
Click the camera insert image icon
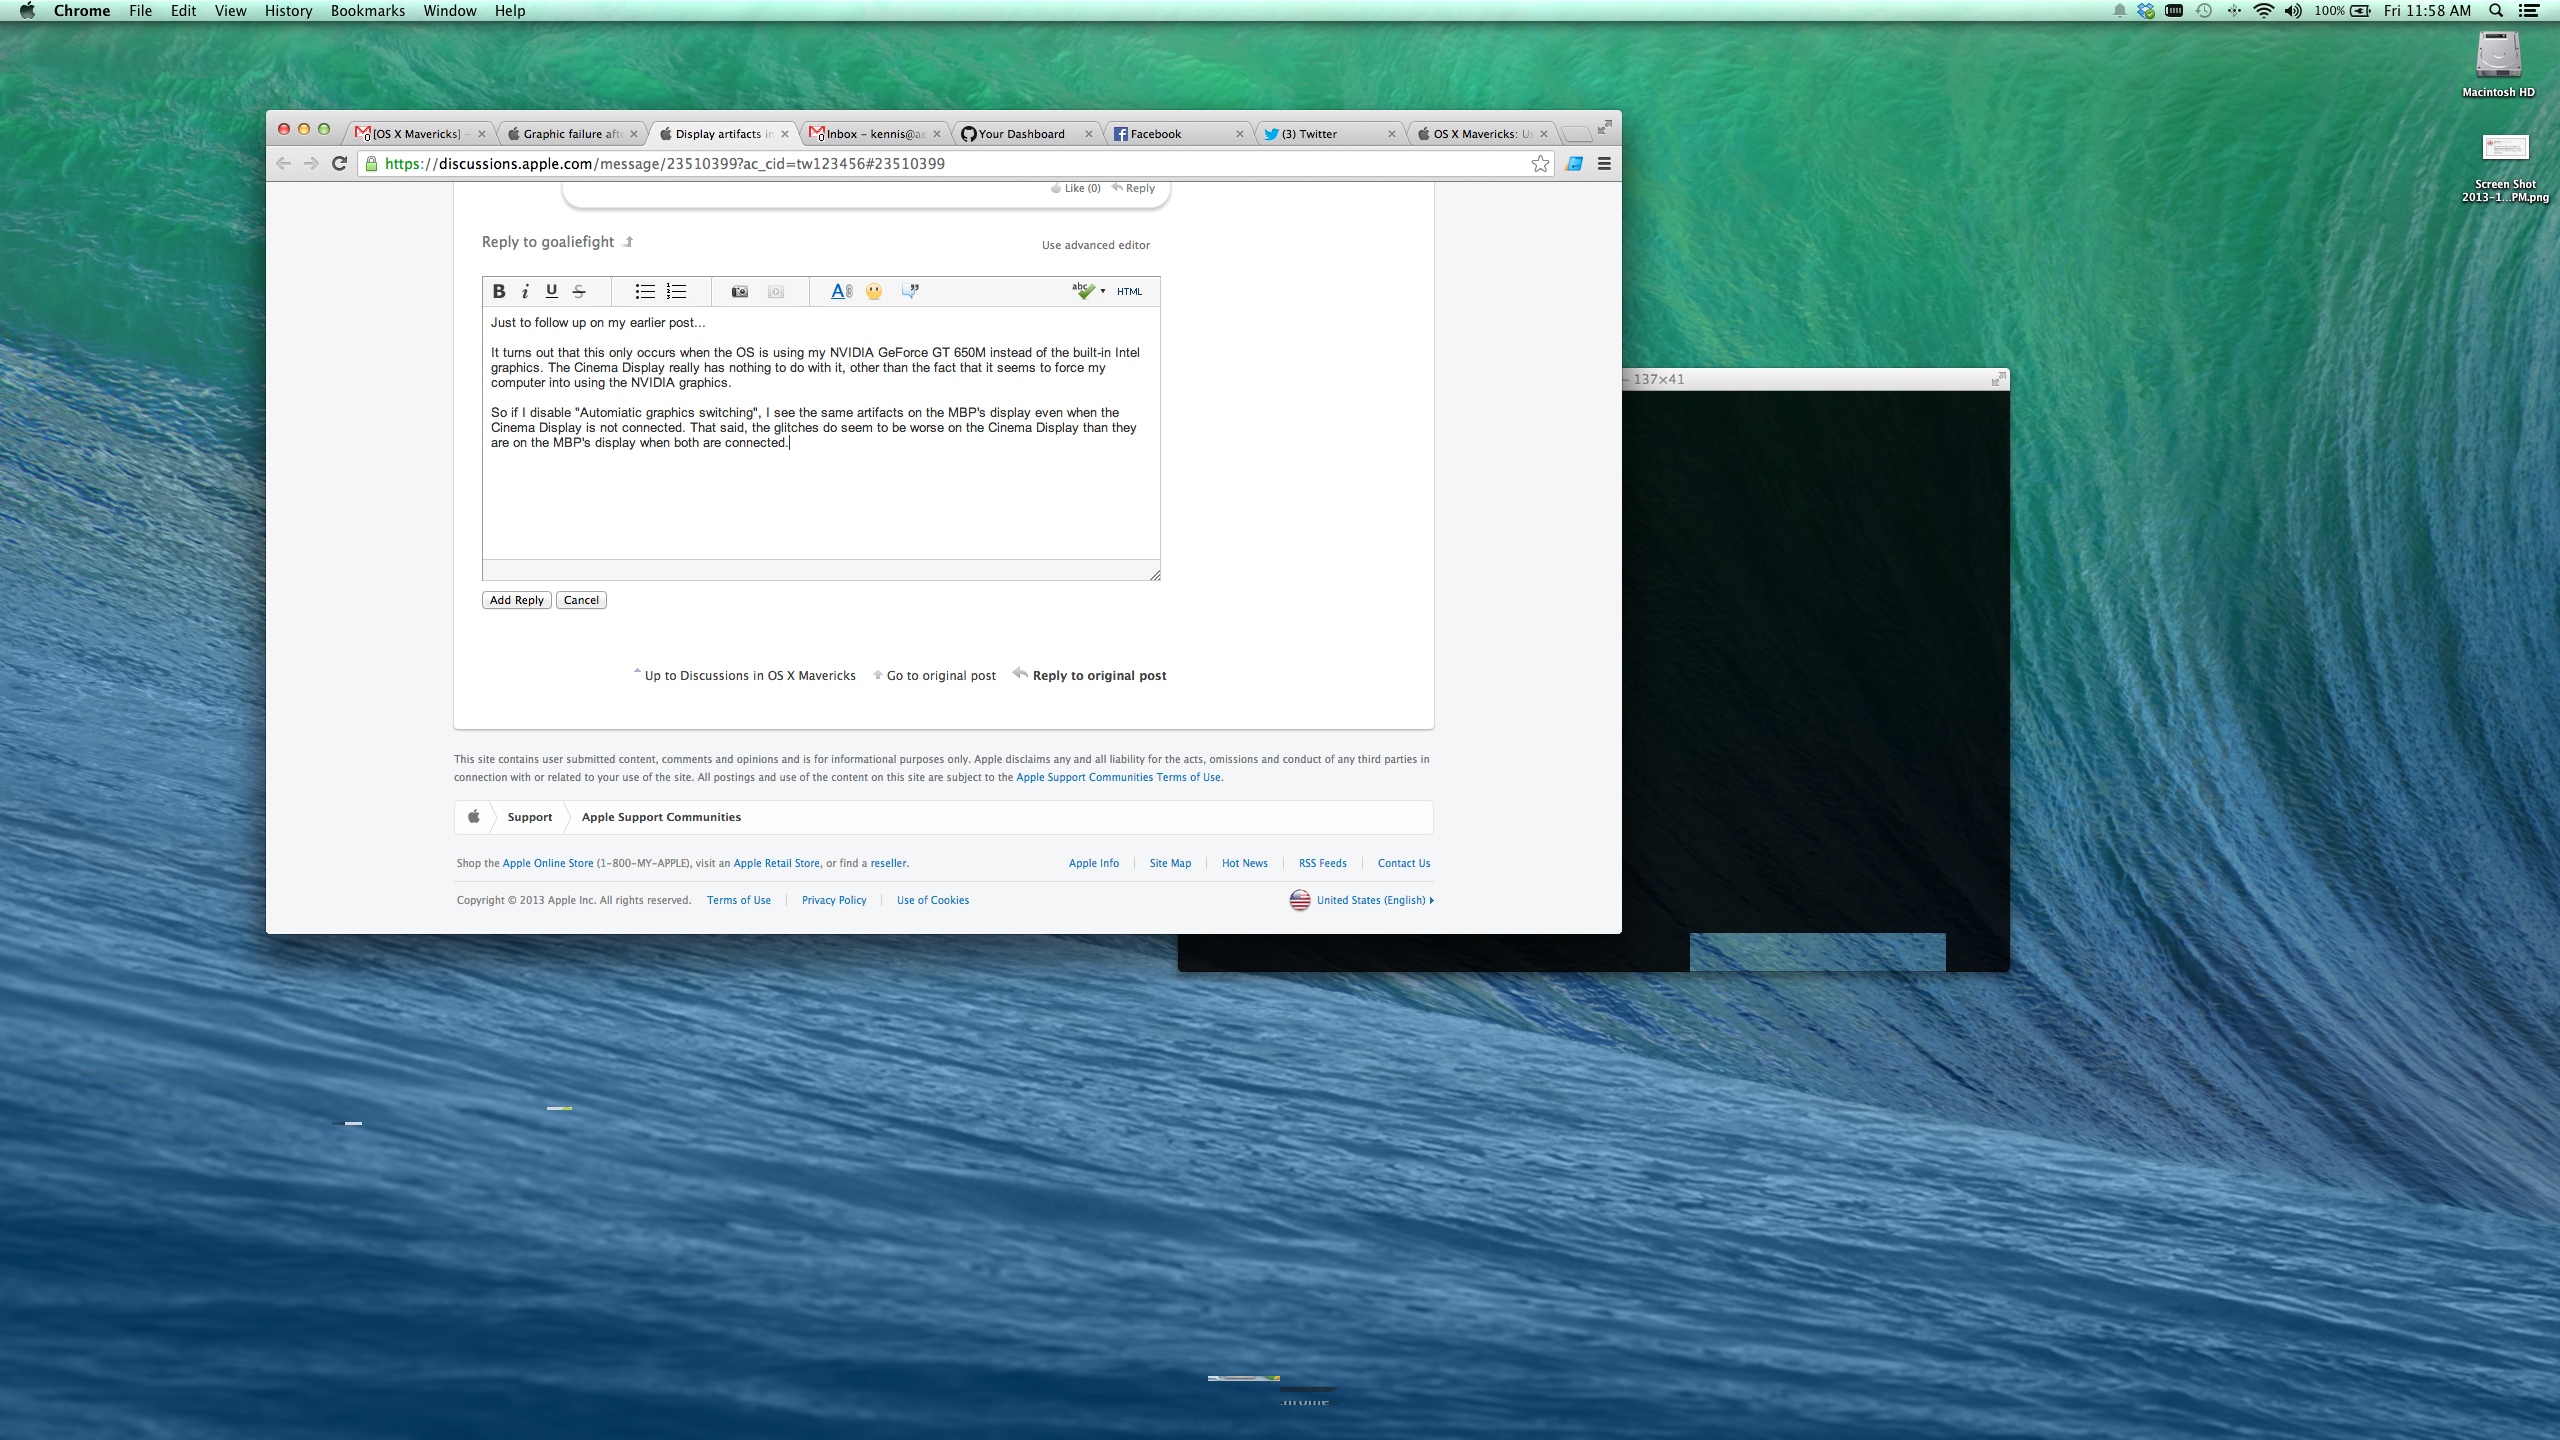point(739,291)
